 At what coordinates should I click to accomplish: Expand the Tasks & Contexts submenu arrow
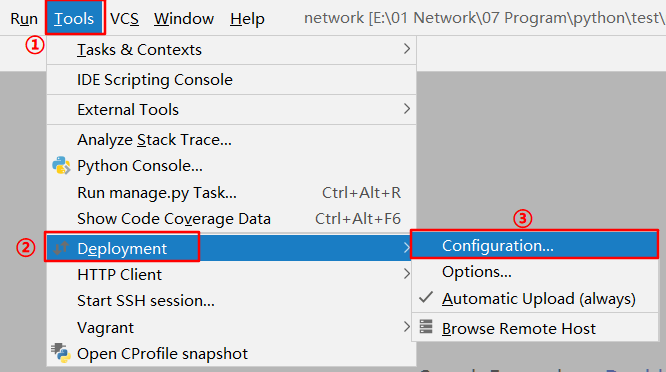point(406,49)
